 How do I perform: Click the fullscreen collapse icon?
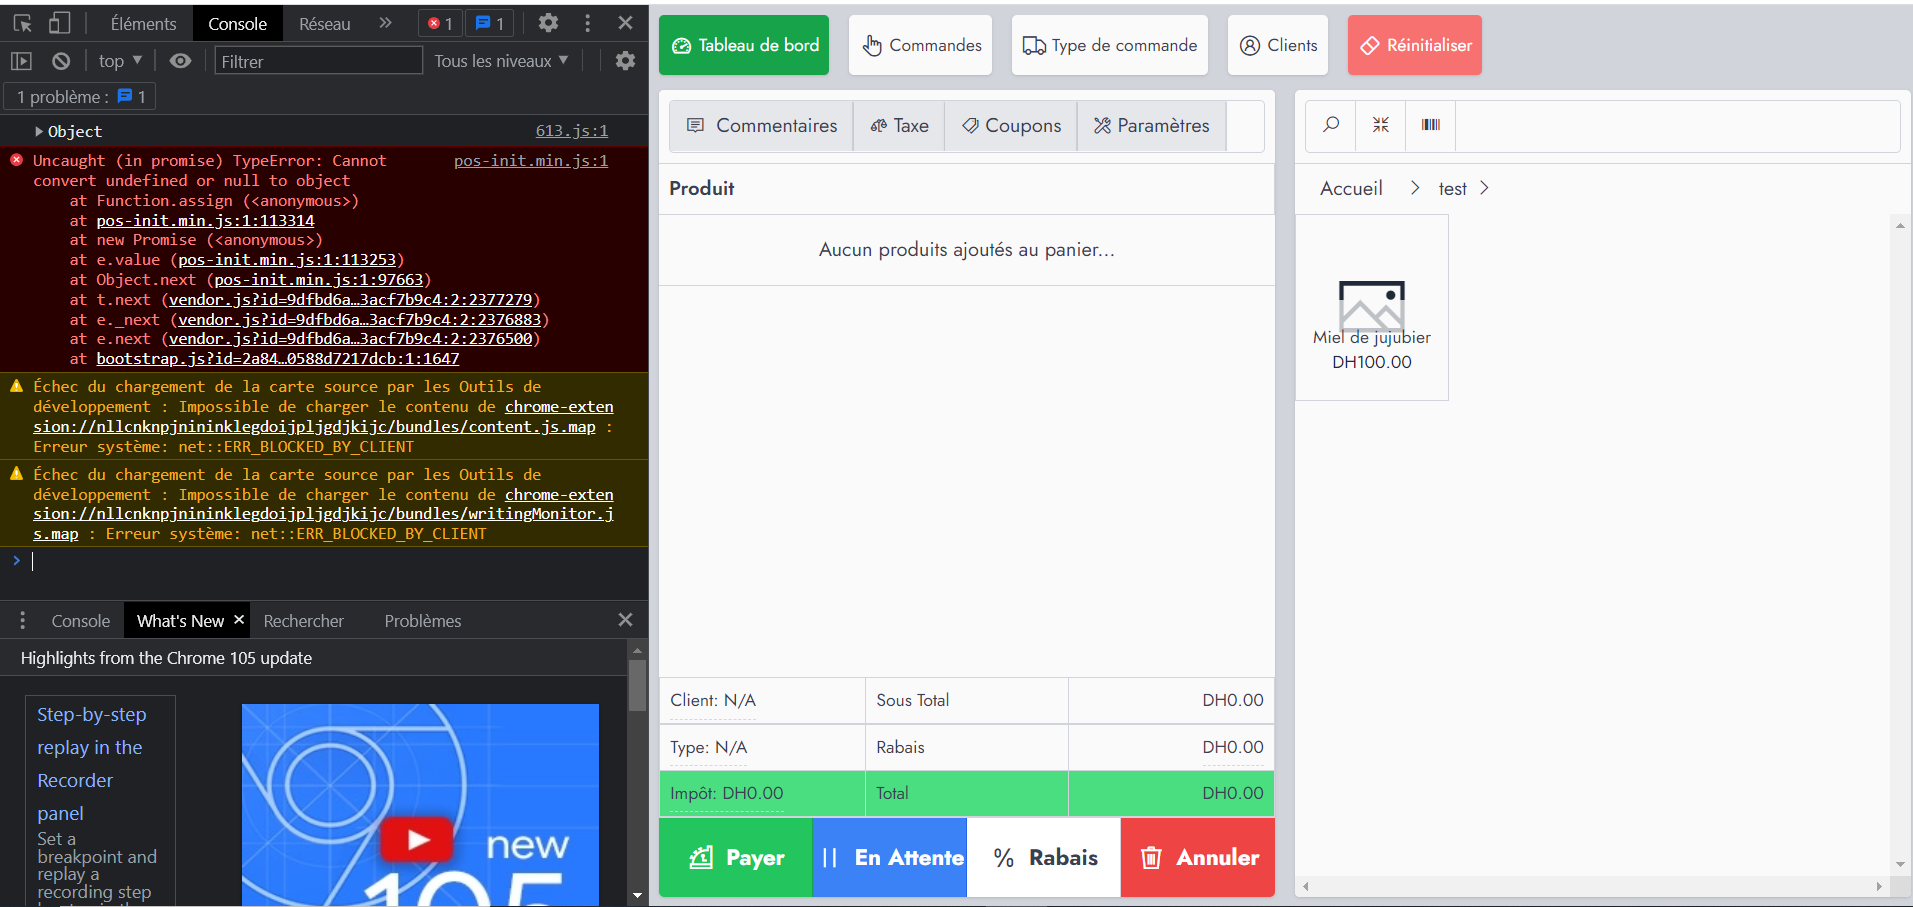coord(1380,125)
